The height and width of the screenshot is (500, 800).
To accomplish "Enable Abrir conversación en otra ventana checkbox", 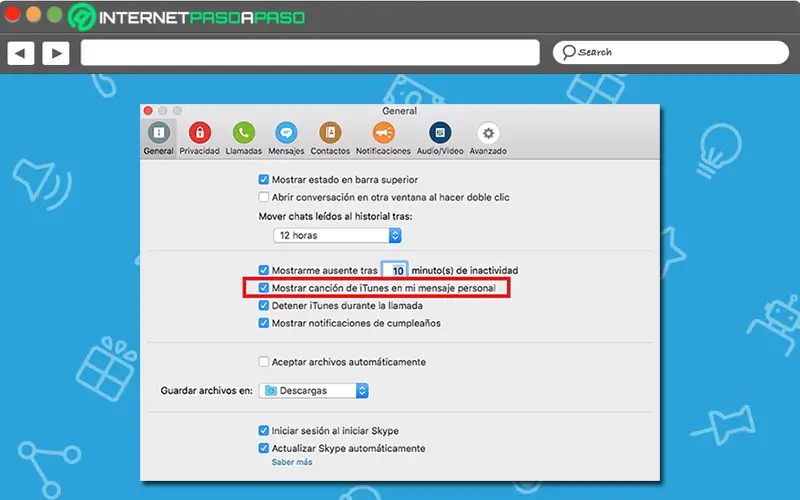I will [x=263, y=197].
